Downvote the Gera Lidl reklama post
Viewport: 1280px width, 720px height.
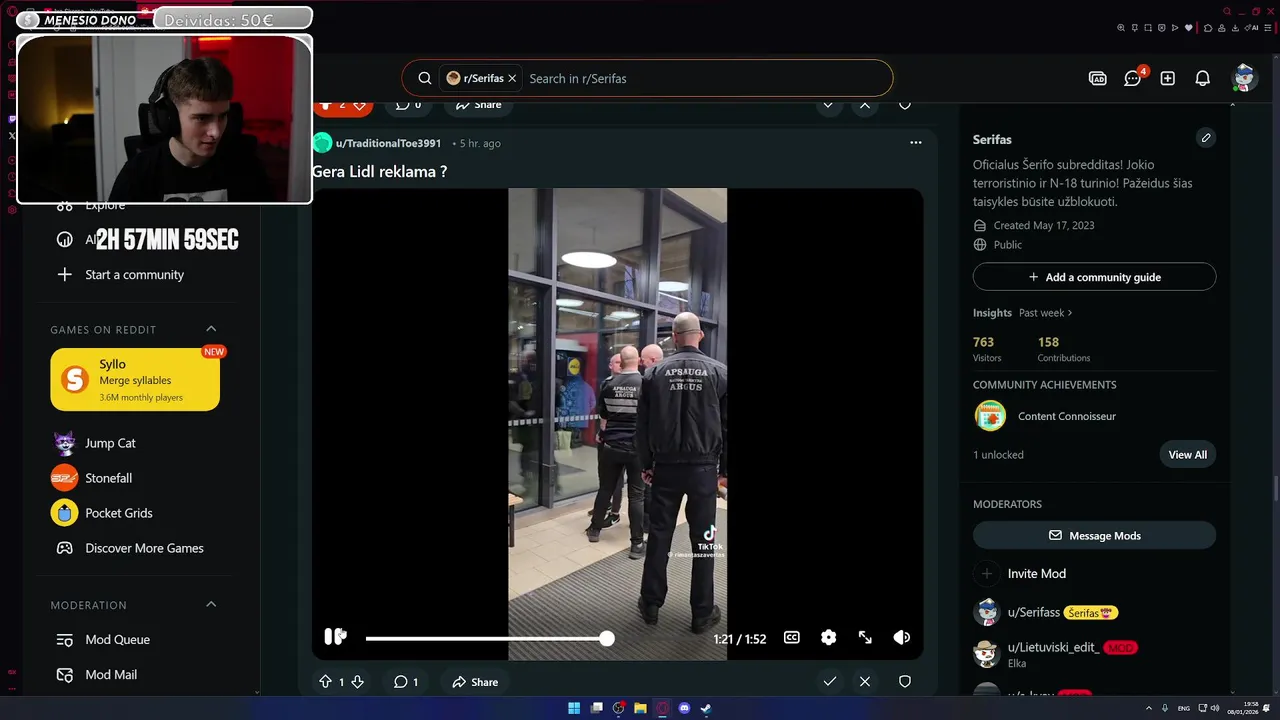(x=357, y=682)
